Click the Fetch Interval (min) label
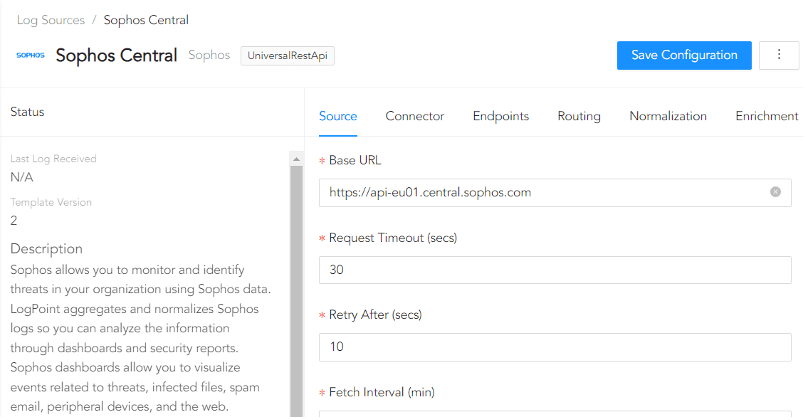The width and height of the screenshot is (805, 420). (x=381, y=392)
